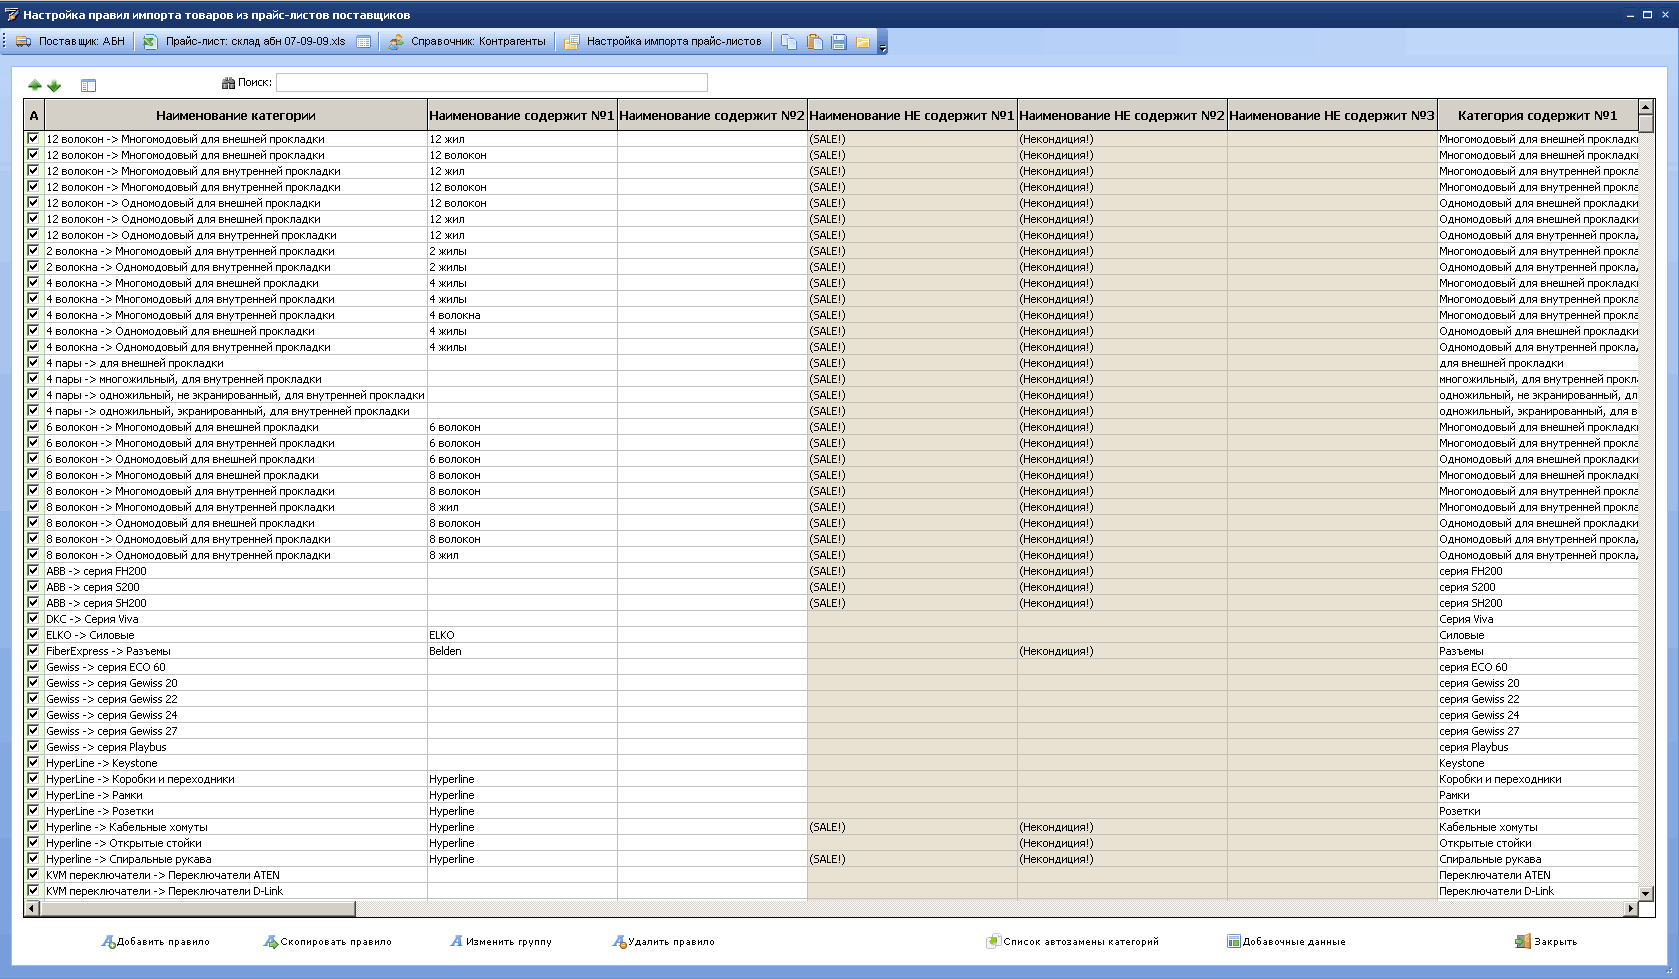The height and width of the screenshot is (979, 1679).
Task: Click the copy icon in the toolbar
Action: pyautogui.click(x=790, y=42)
